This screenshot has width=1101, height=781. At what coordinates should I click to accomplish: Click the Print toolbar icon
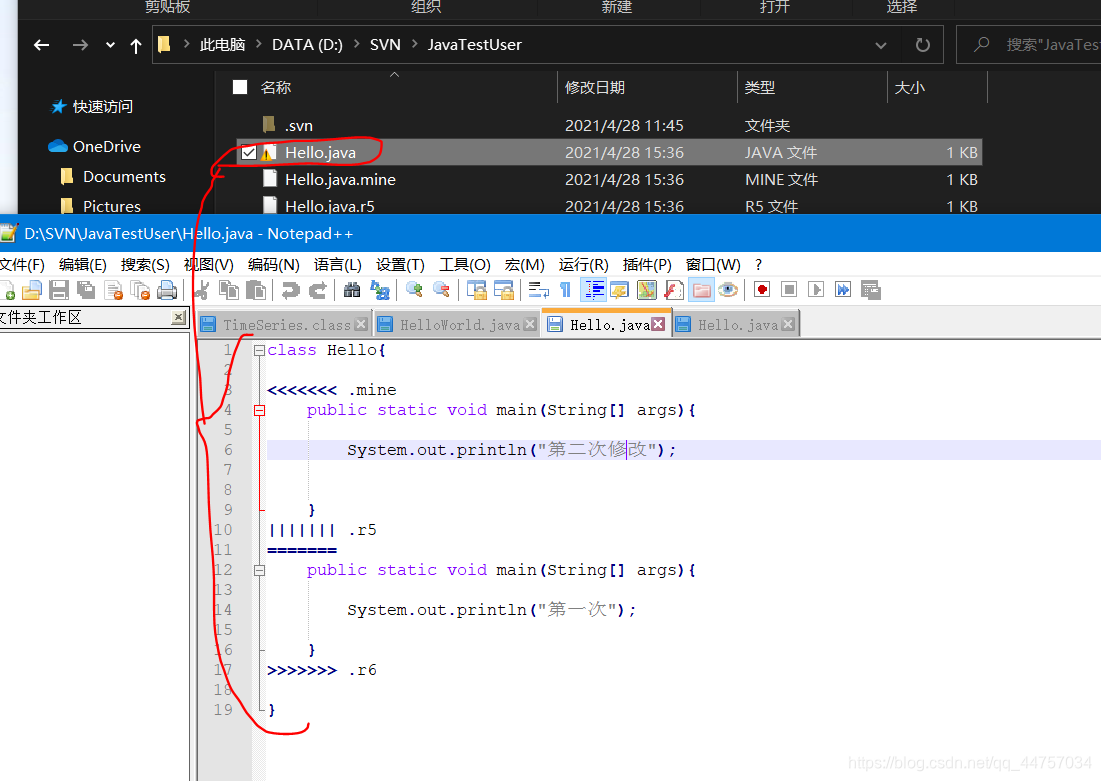167,290
